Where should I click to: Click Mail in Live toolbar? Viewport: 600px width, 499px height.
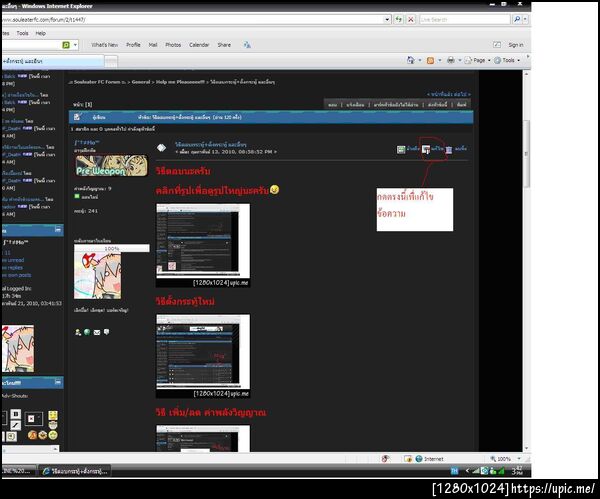pos(153,45)
